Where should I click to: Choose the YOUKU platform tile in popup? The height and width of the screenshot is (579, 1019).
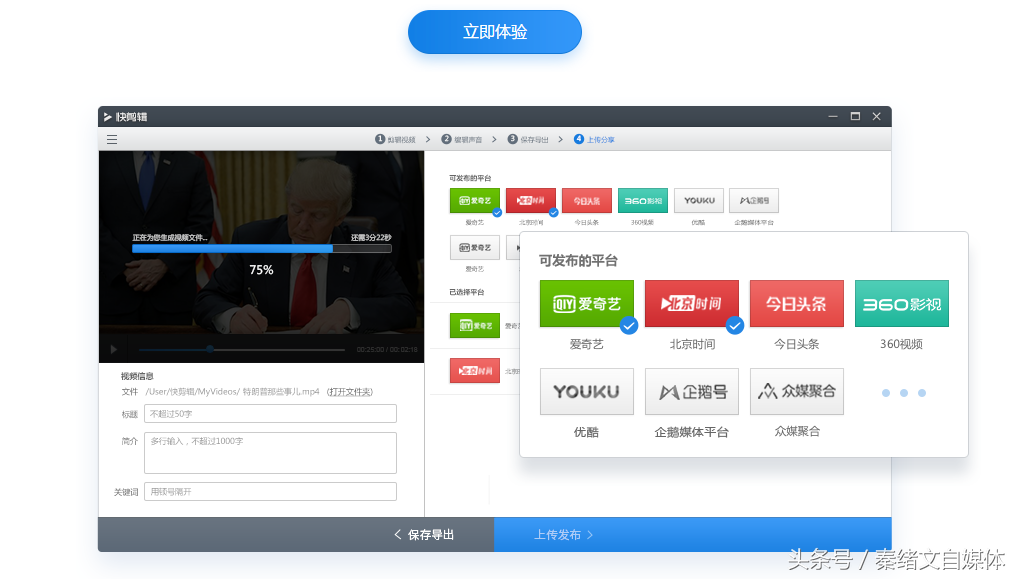point(586,392)
